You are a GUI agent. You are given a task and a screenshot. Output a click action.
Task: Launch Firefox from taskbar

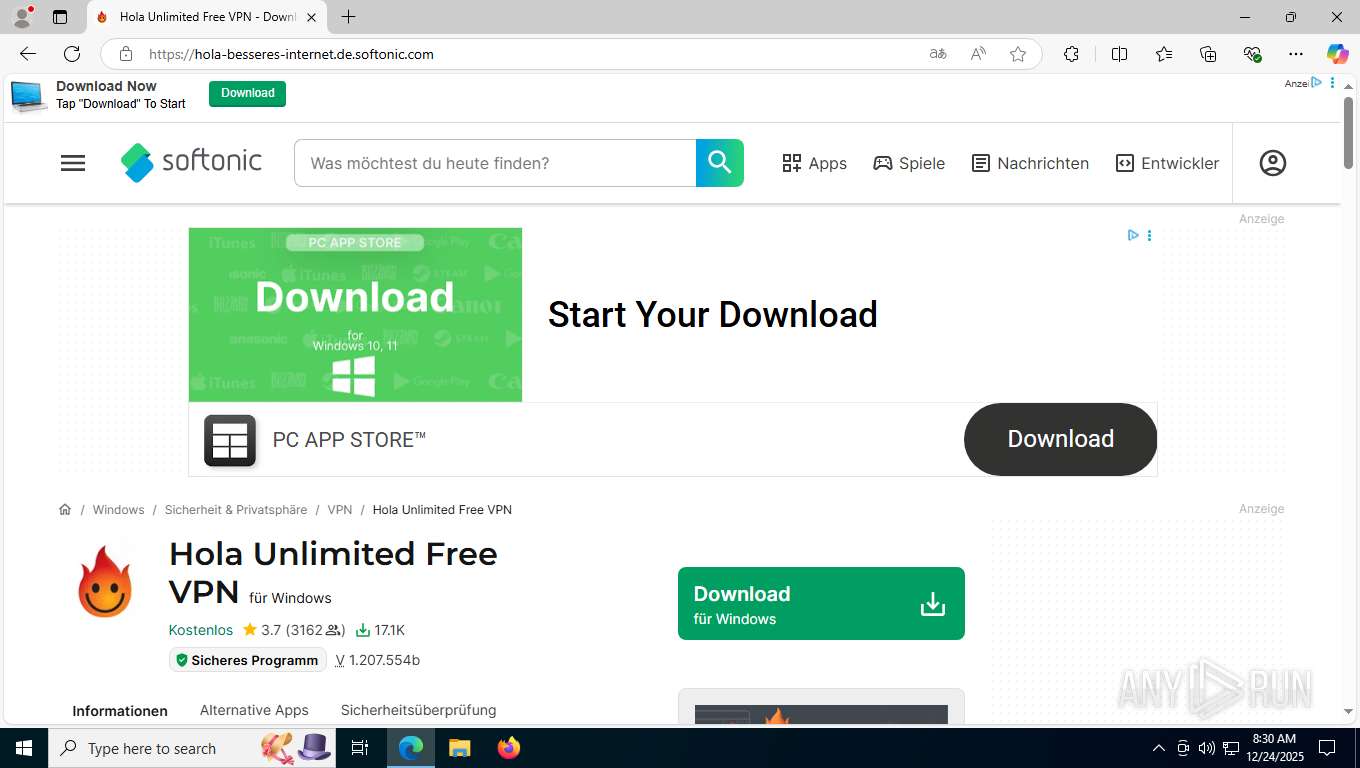click(x=509, y=748)
